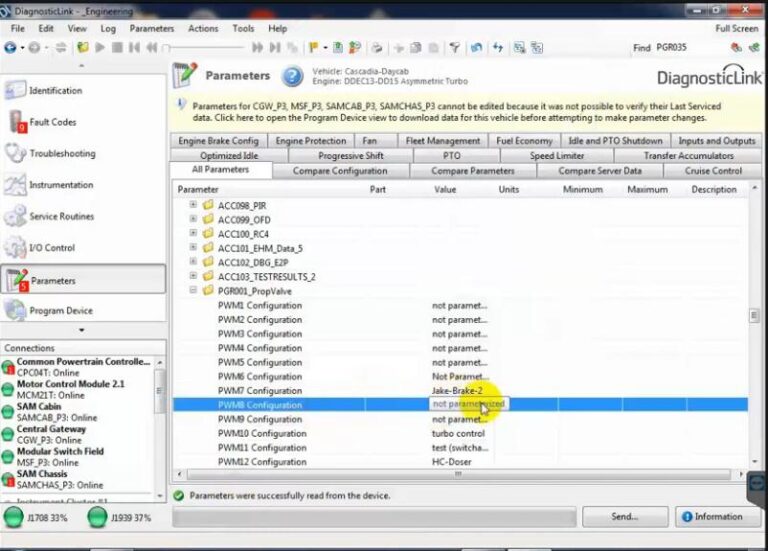Click the fast forward playback icon
Image resolution: width=768 pixels, height=551 pixels.
coord(257,48)
